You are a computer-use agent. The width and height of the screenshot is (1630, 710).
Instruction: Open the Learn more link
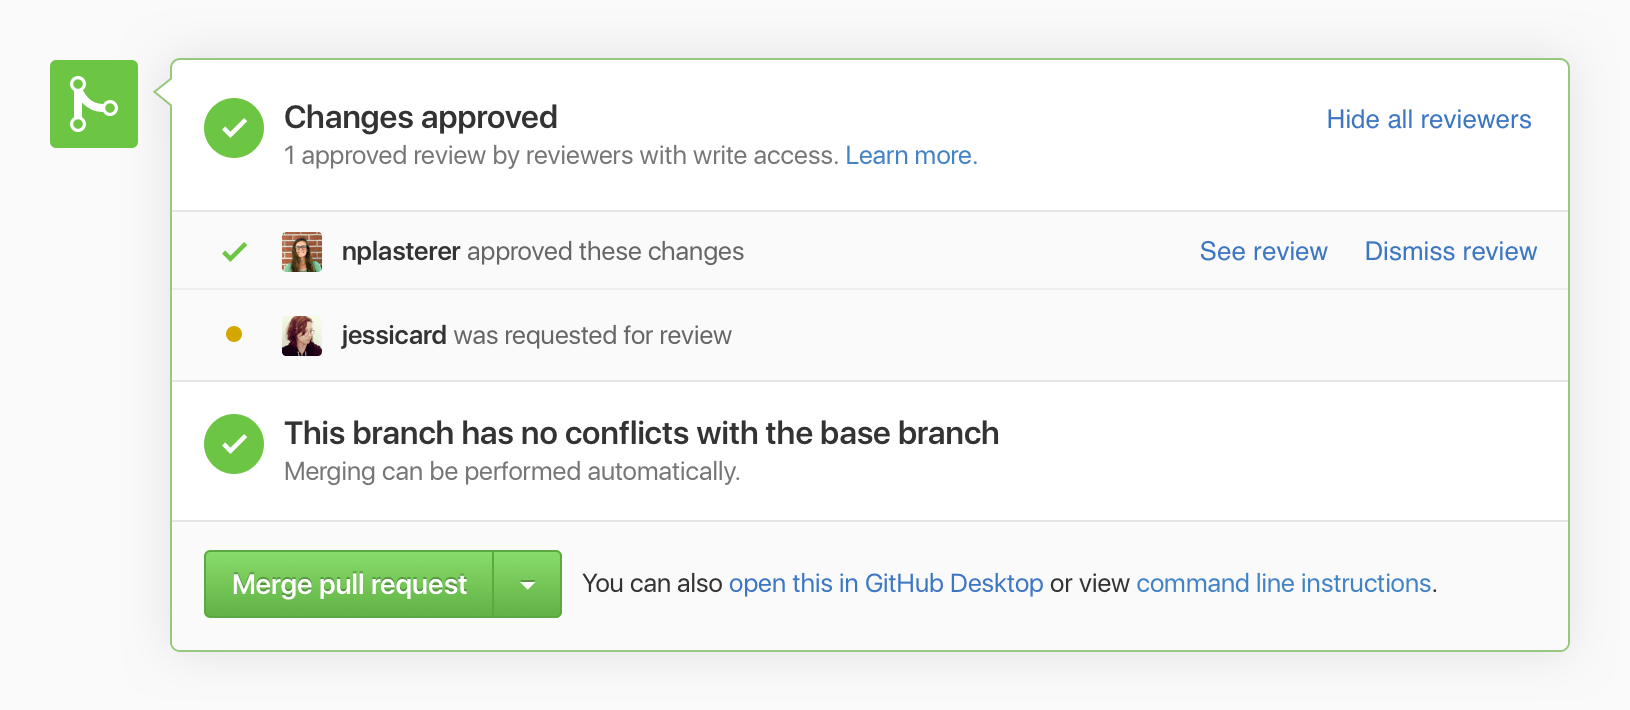911,156
